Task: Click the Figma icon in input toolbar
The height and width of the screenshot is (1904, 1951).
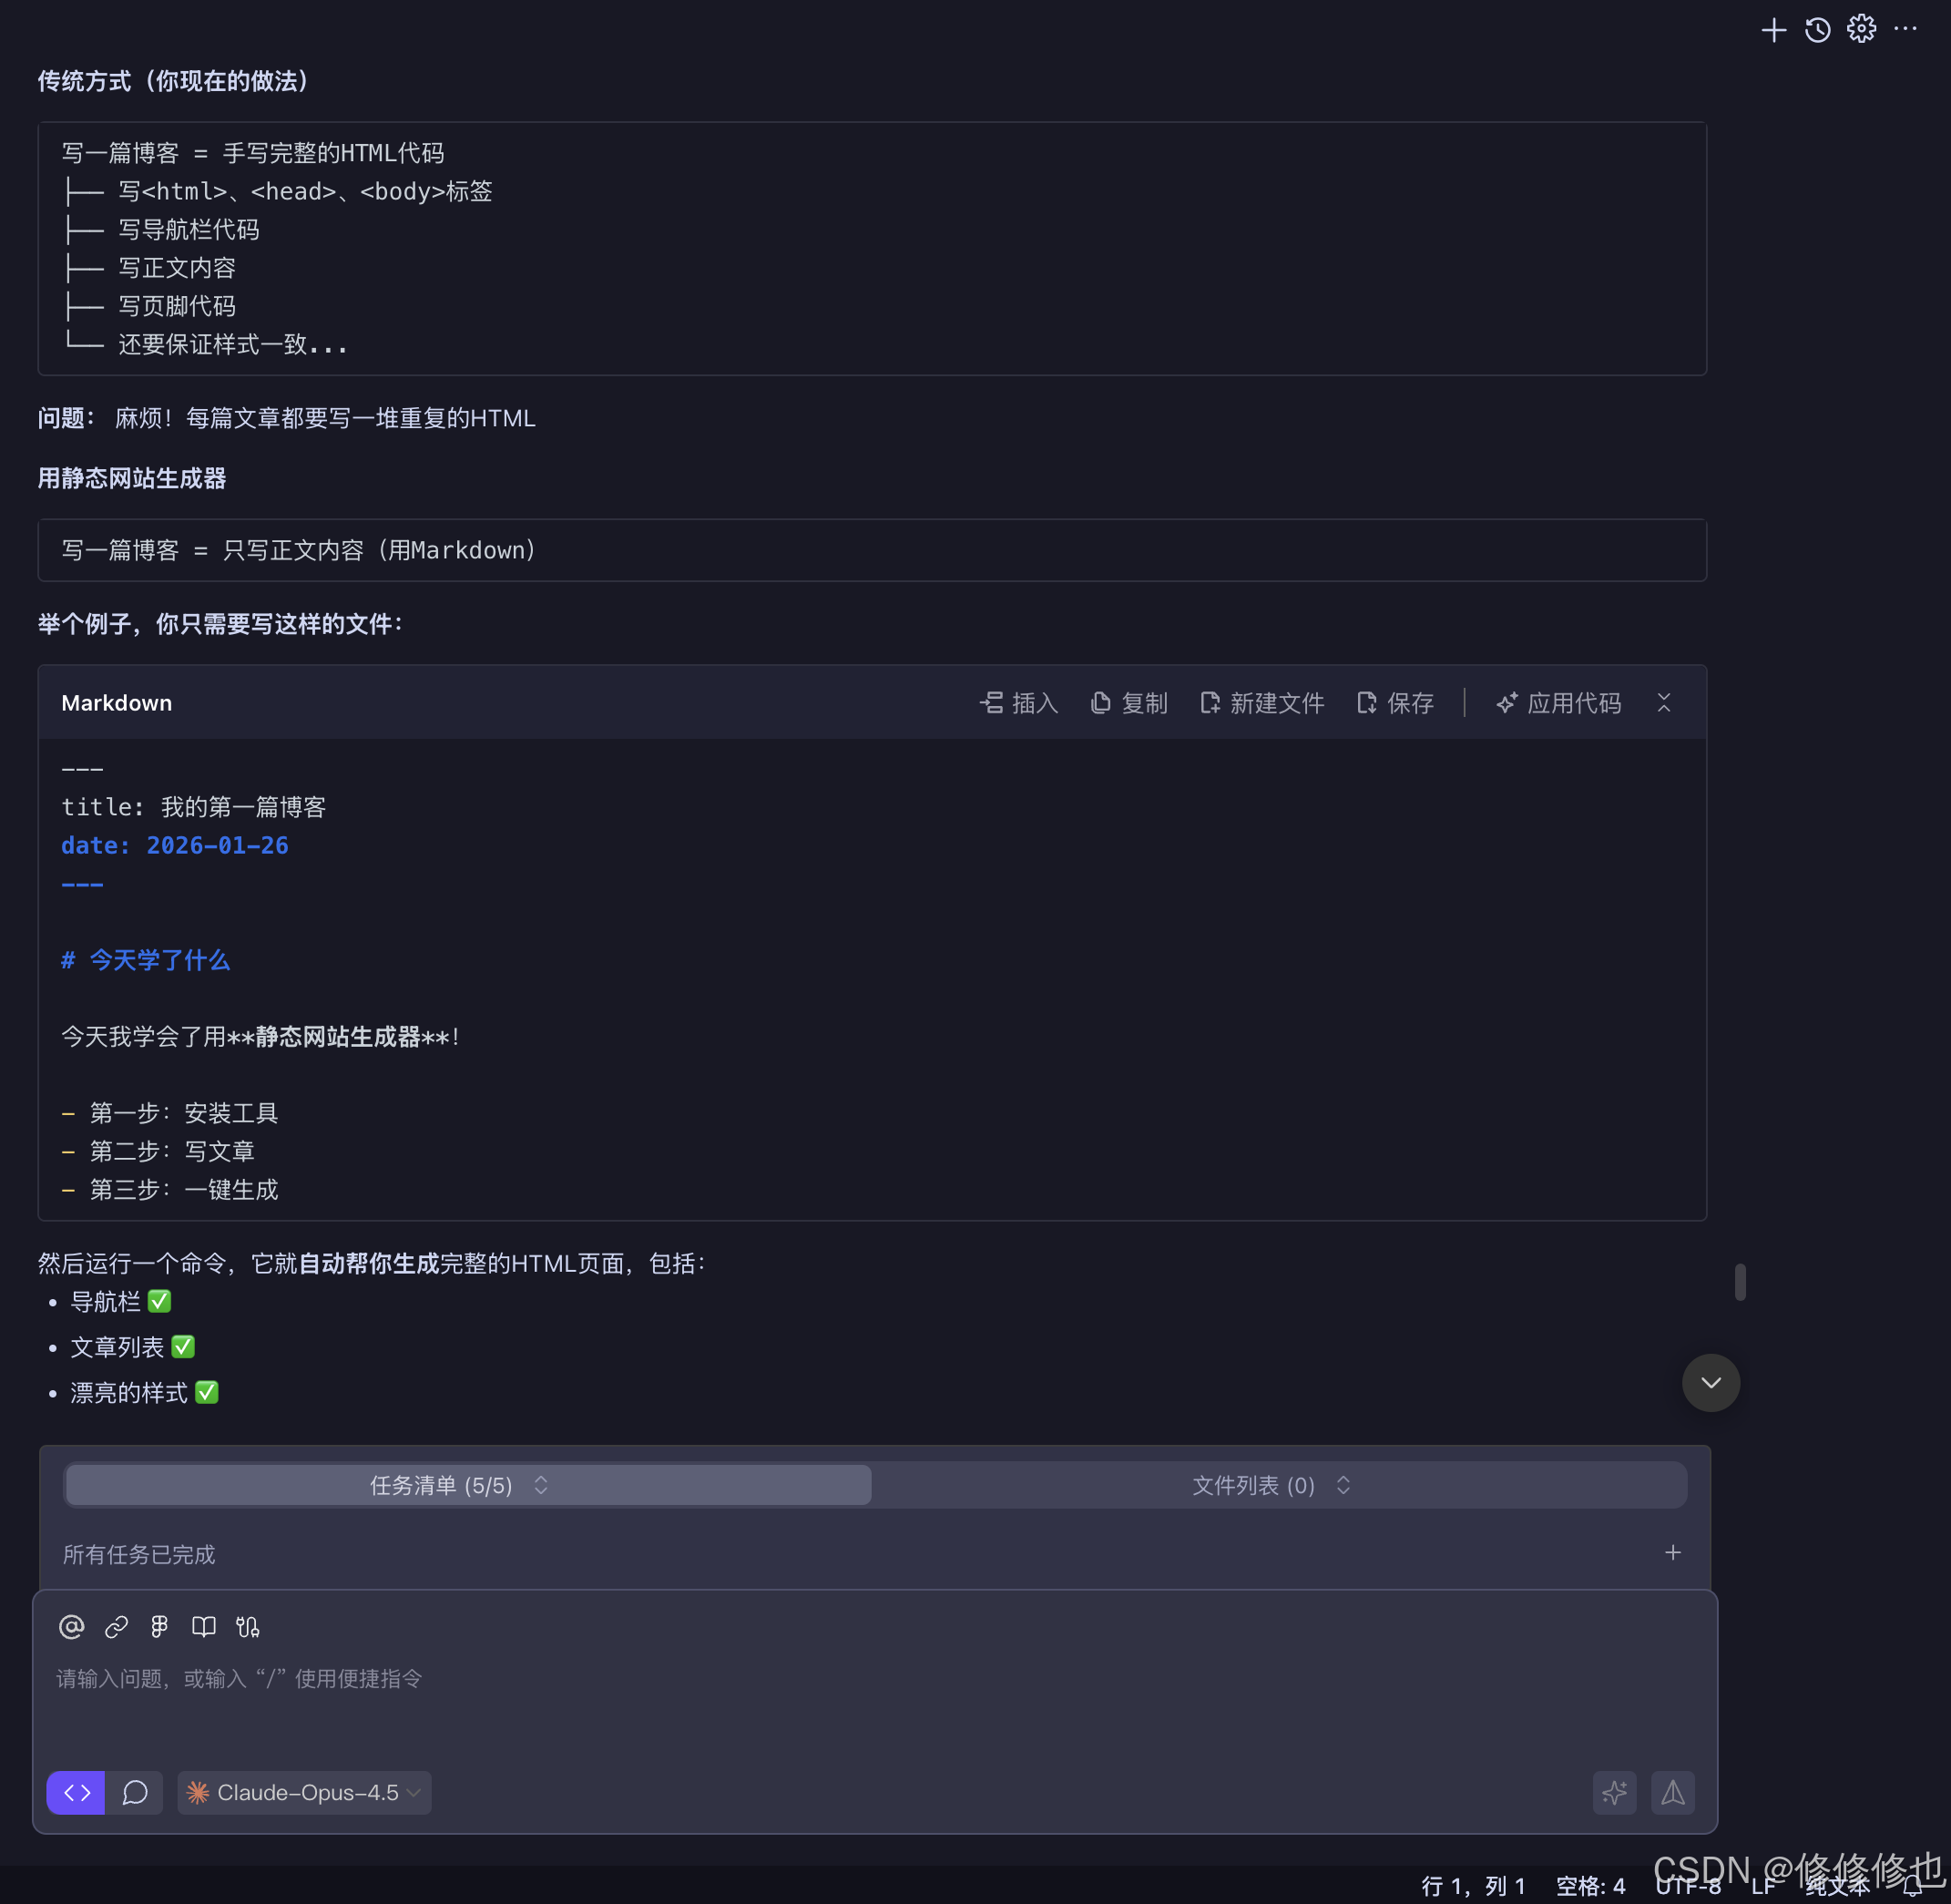Action: pyautogui.click(x=159, y=1627)
